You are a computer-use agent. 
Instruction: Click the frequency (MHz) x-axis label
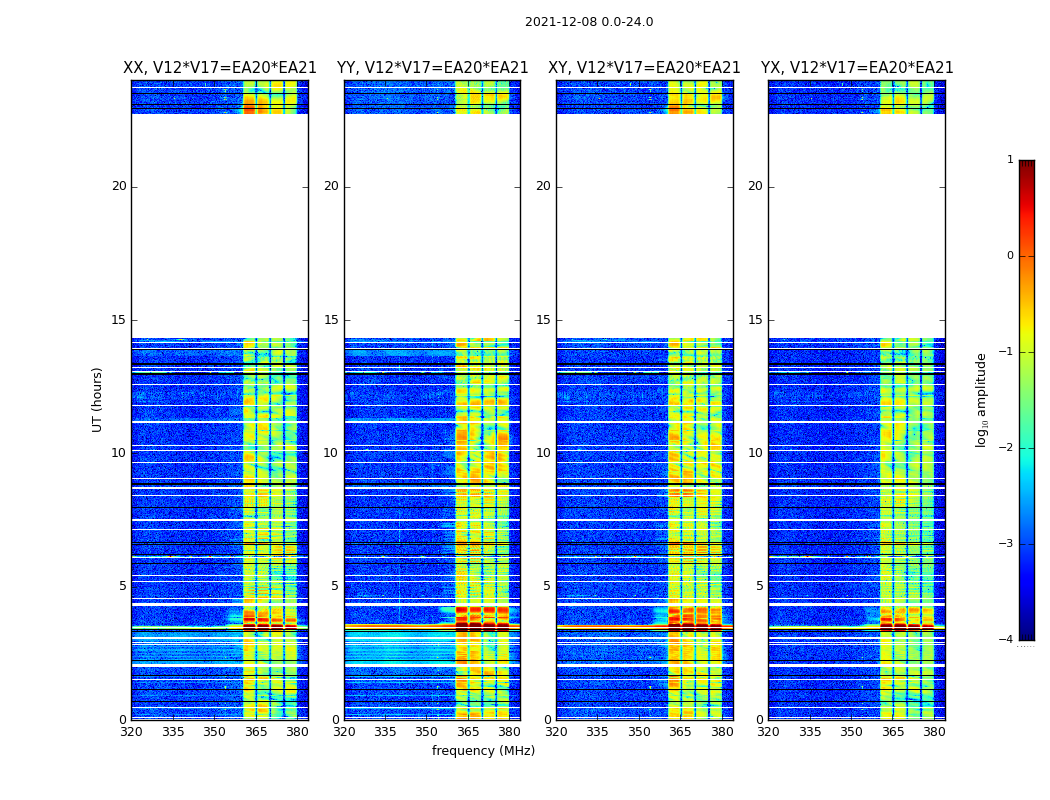click(x=483, y=751)
